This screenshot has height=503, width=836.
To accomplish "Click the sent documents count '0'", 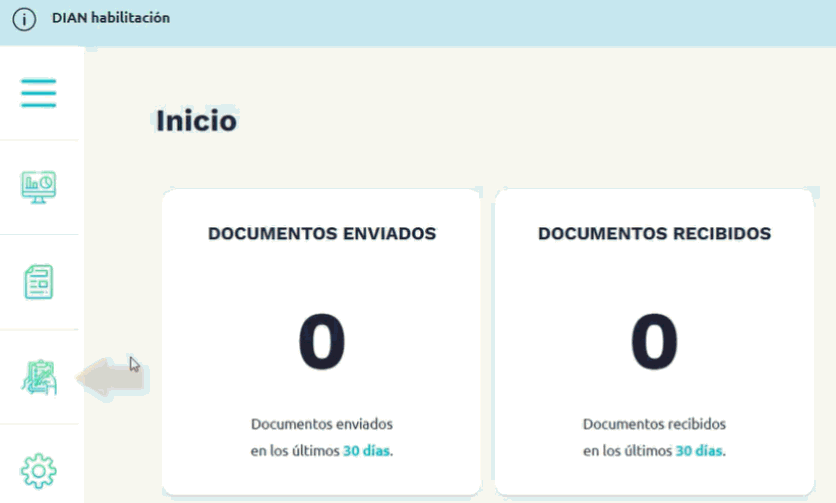I will pos(322,343).
